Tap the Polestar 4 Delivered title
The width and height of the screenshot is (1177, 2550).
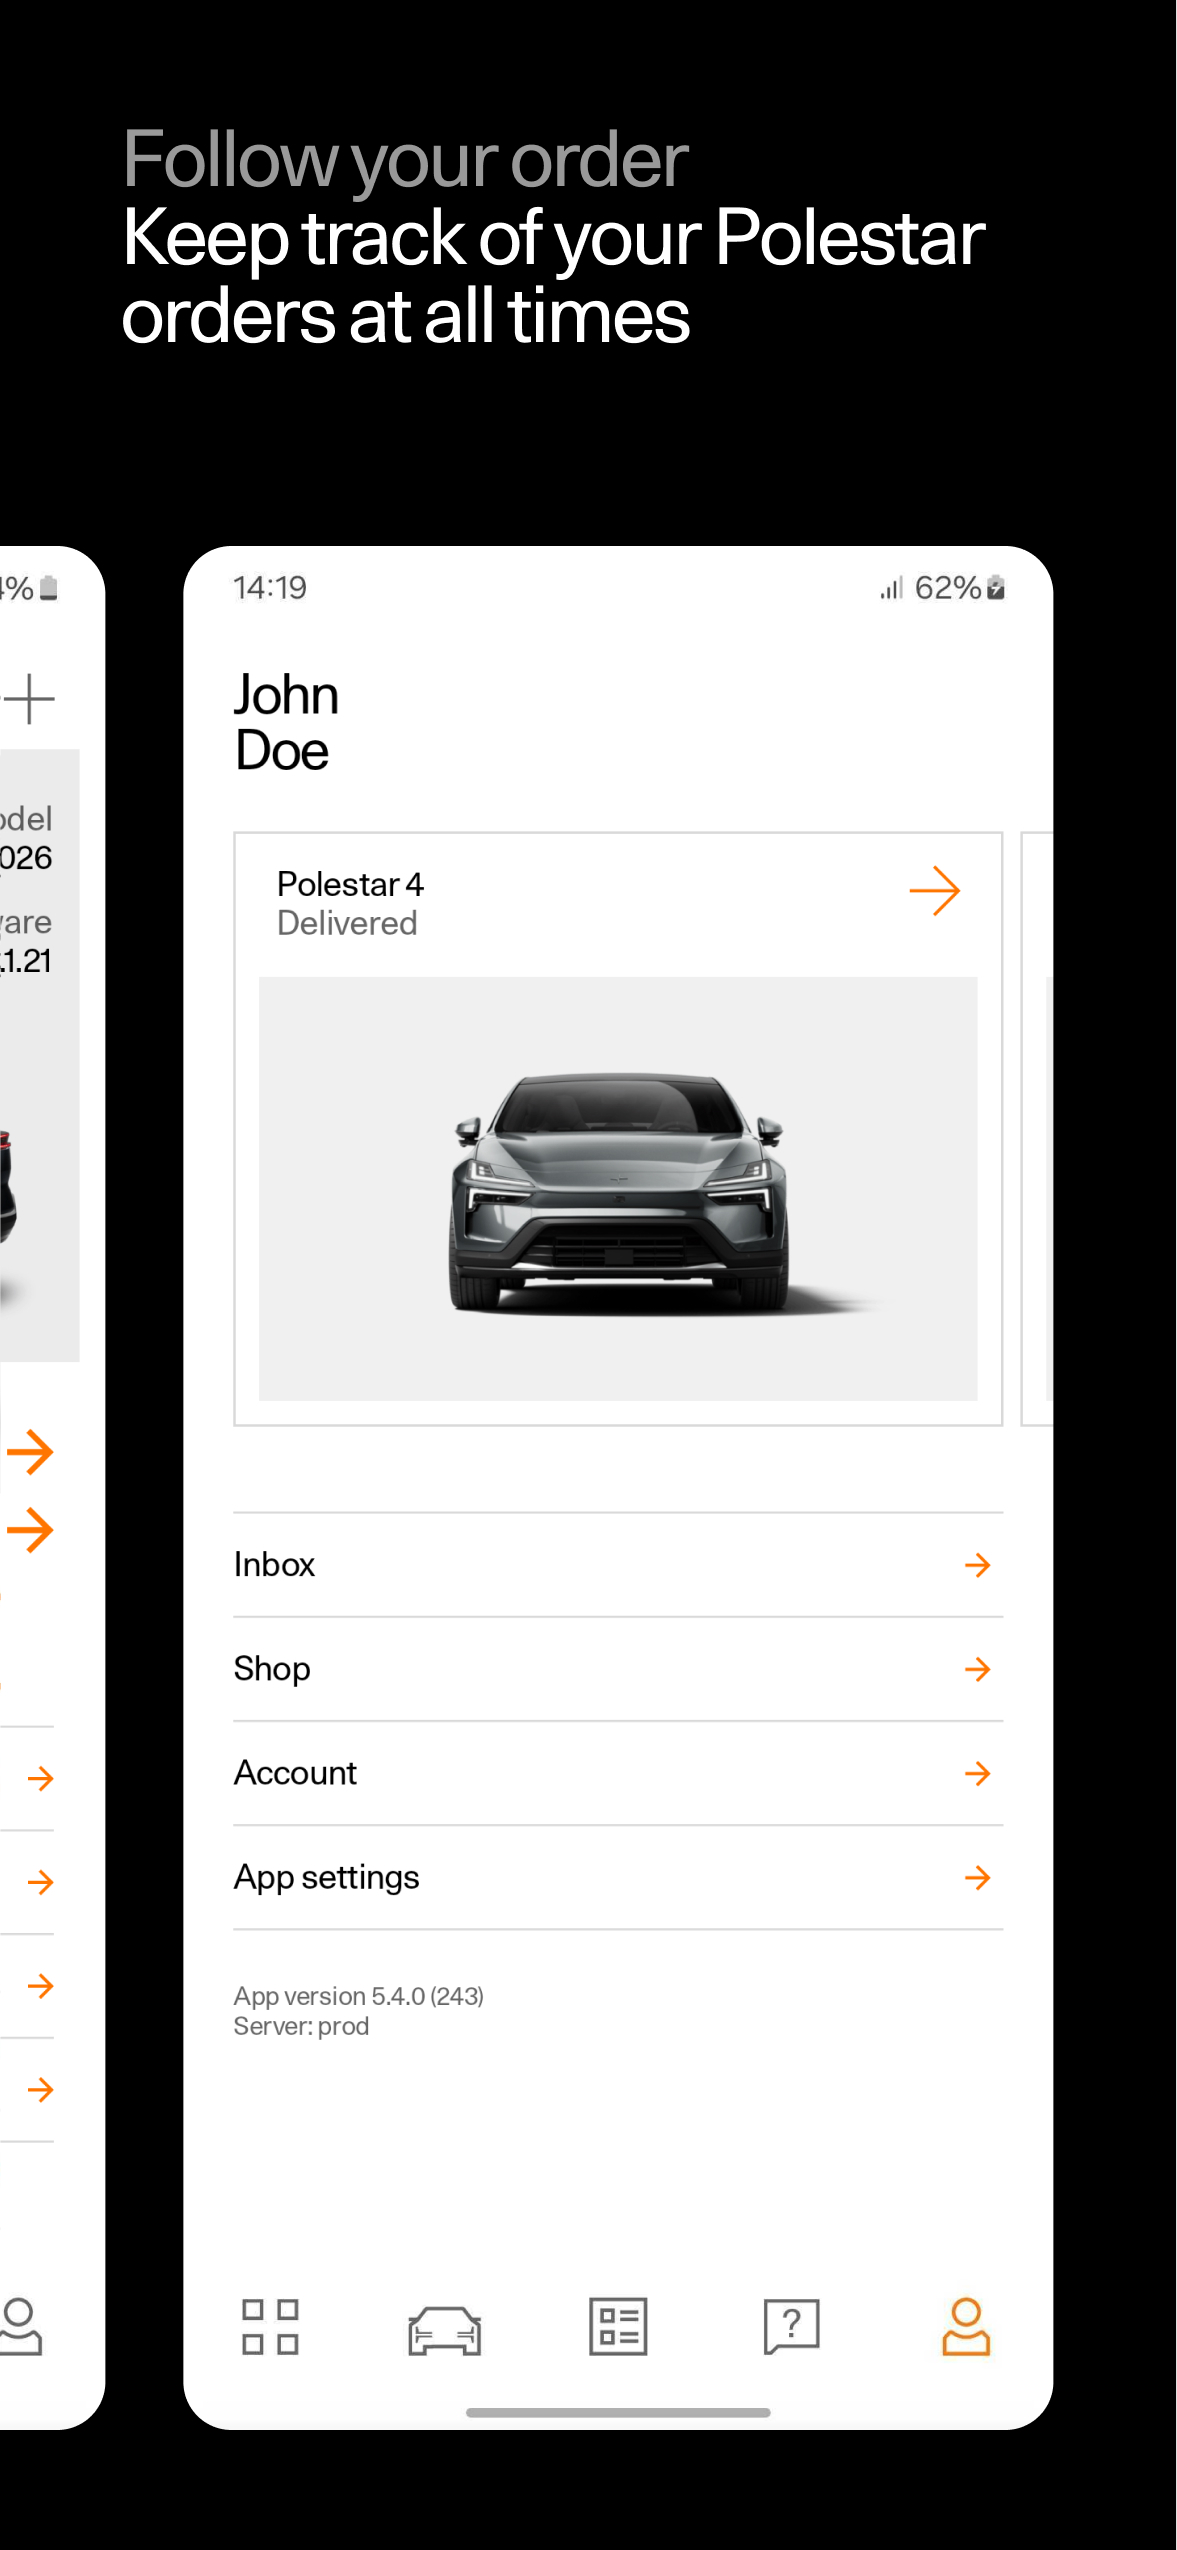(350, 903)
